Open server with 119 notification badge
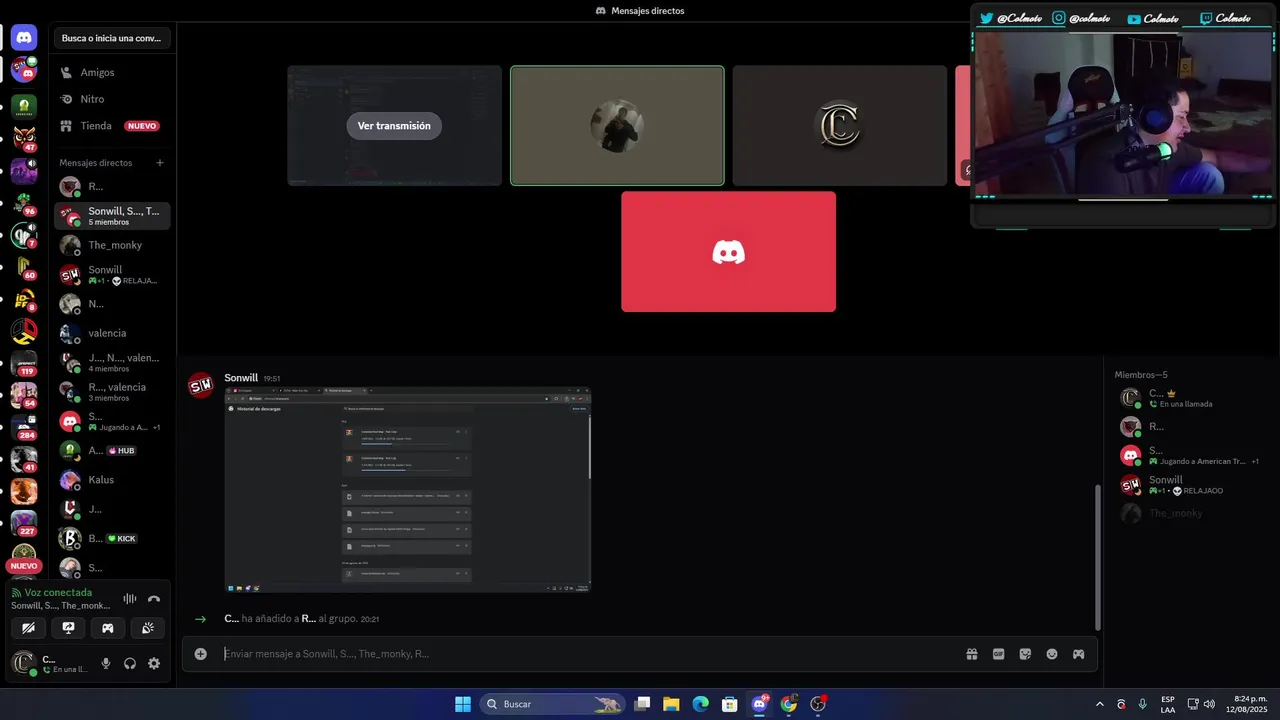1280x720 pixels. coord(24,363)
